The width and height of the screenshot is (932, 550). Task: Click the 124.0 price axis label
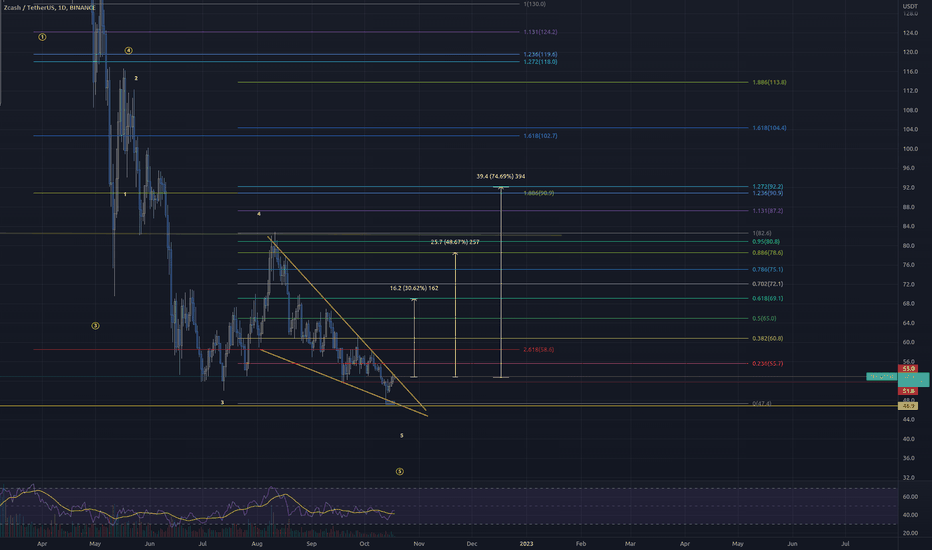(x=910, y=33)
